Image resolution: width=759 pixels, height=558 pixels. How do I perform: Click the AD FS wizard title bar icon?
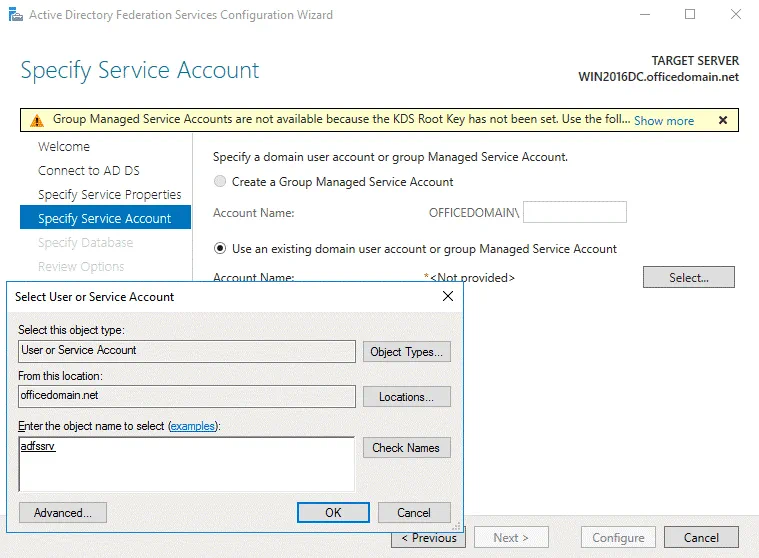tap(14, 15)
